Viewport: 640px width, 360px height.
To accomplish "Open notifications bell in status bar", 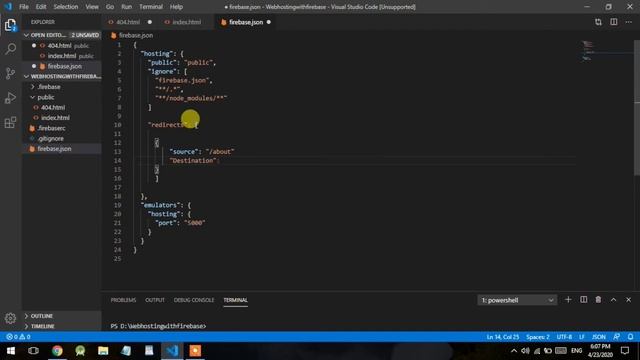I will click(631, 337).
